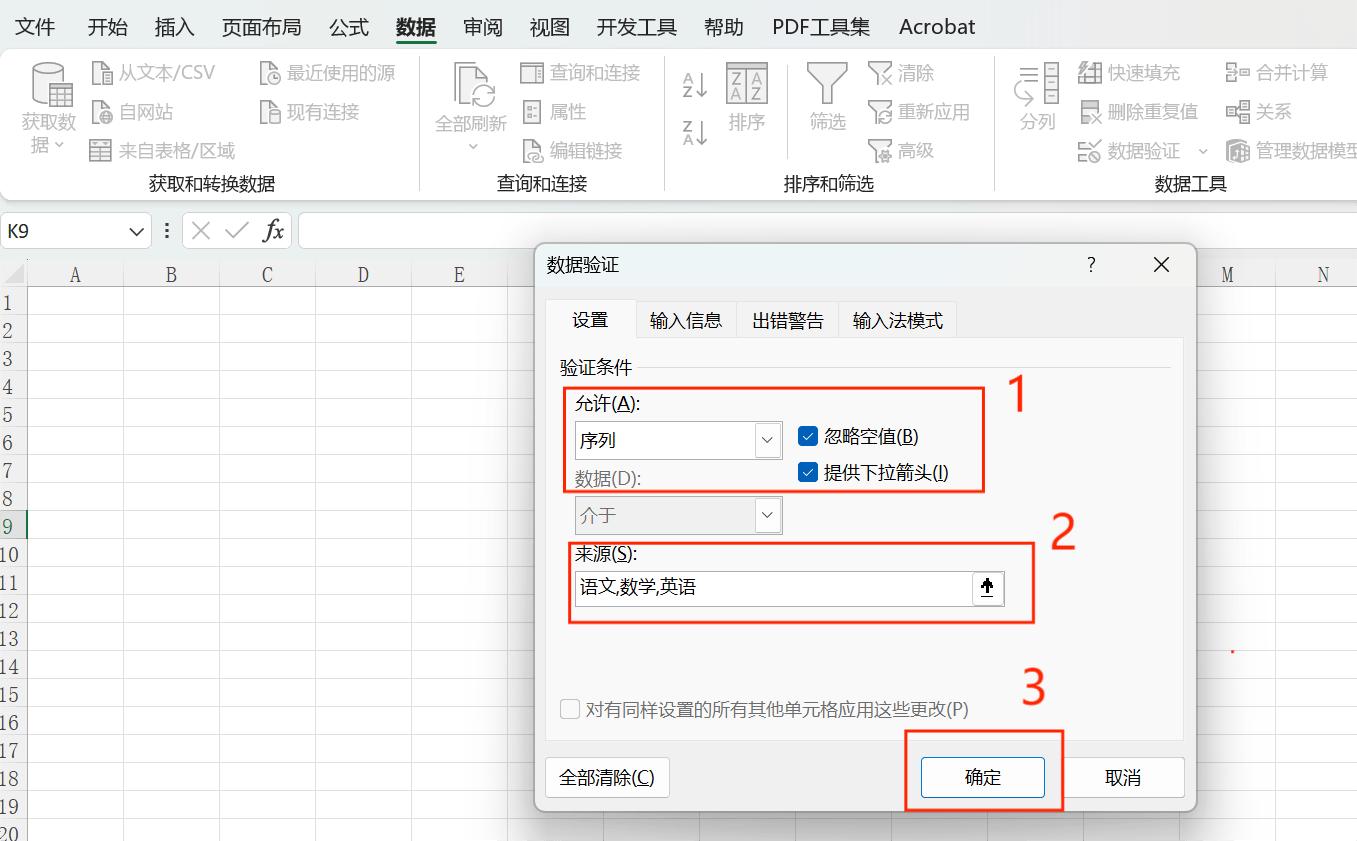Click 清除 (Clear filter) icon
Screen dimensions: 1357x841
(880, 73)
